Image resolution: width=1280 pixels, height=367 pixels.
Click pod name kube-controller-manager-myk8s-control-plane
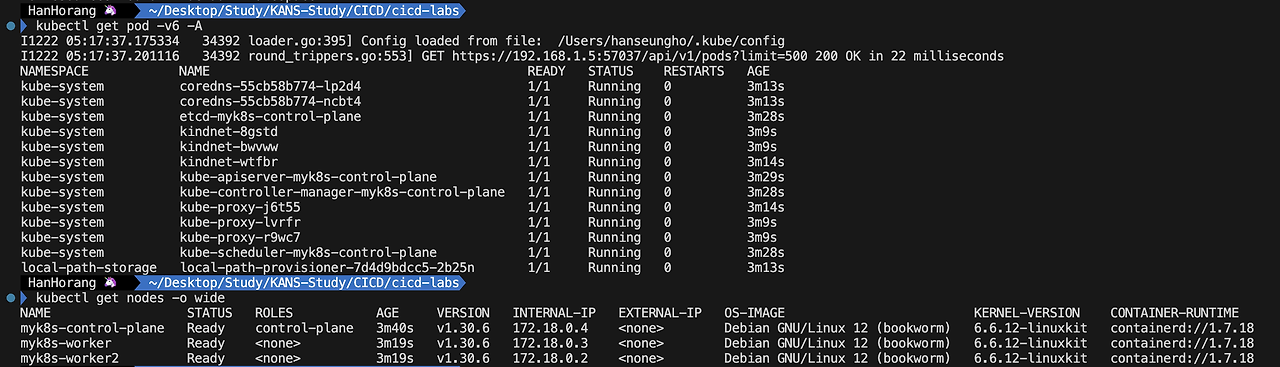(x=342, y=192)
